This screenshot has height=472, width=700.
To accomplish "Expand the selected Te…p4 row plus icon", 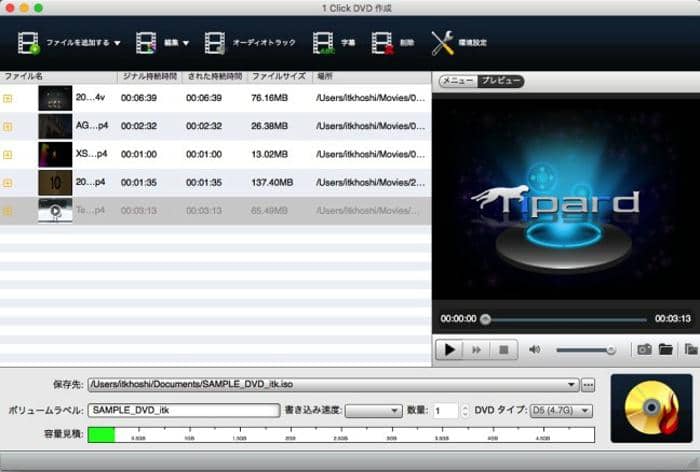I will [8, 211].
